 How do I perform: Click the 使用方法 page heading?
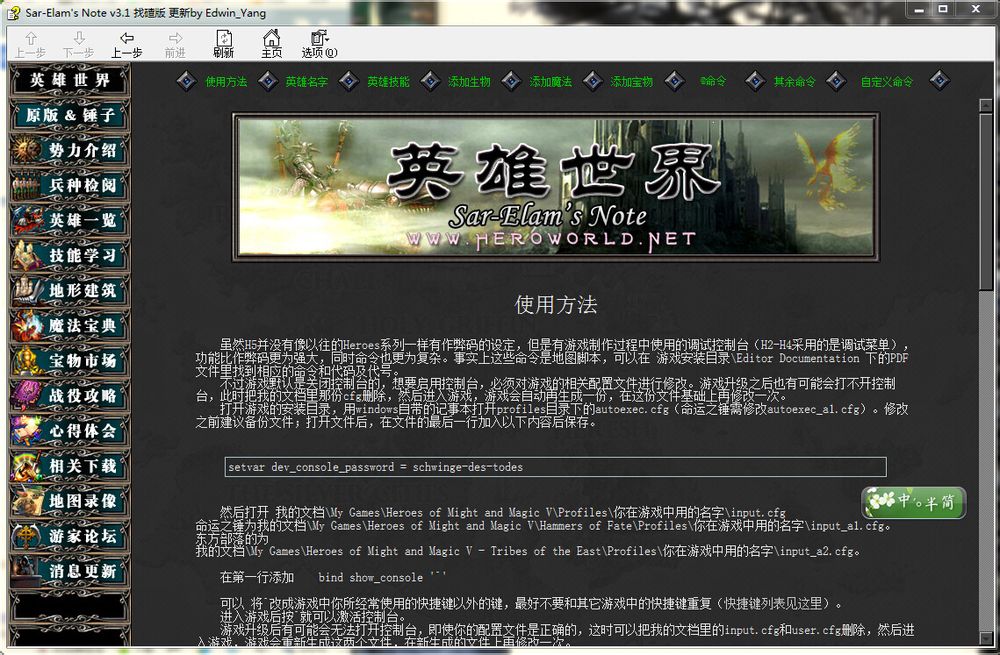point(555,305)
